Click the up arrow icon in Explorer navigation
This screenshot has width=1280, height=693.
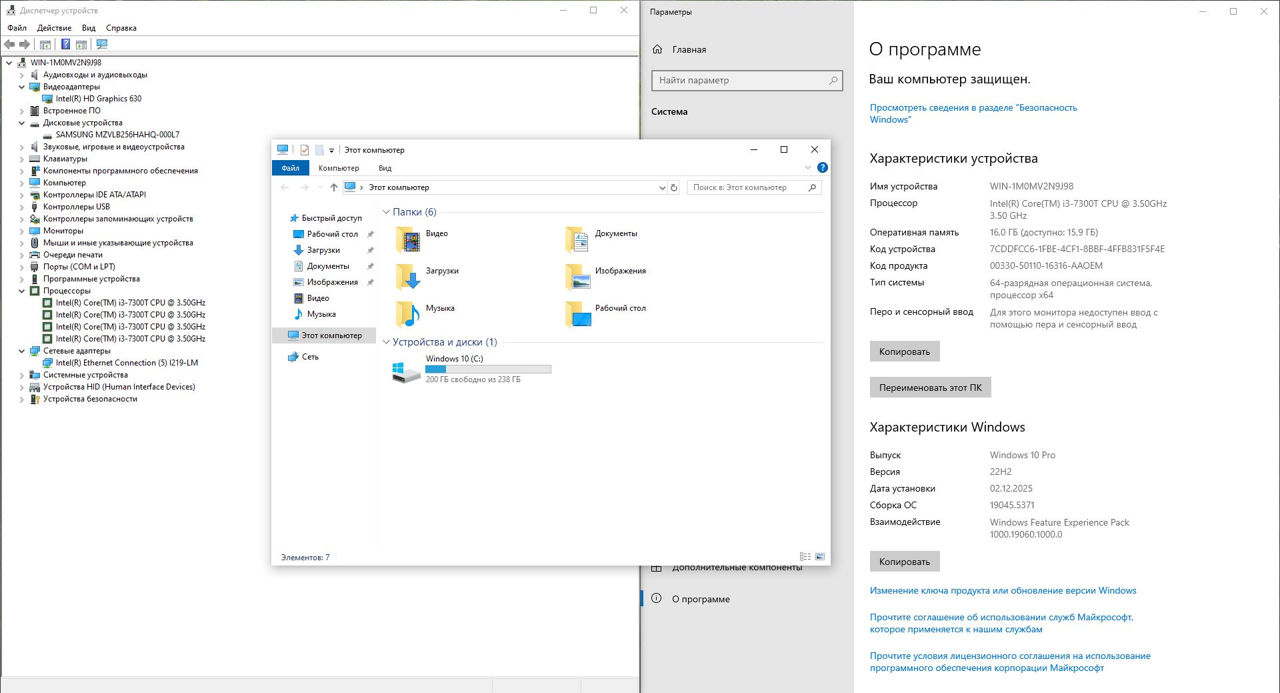click(334, 187)
